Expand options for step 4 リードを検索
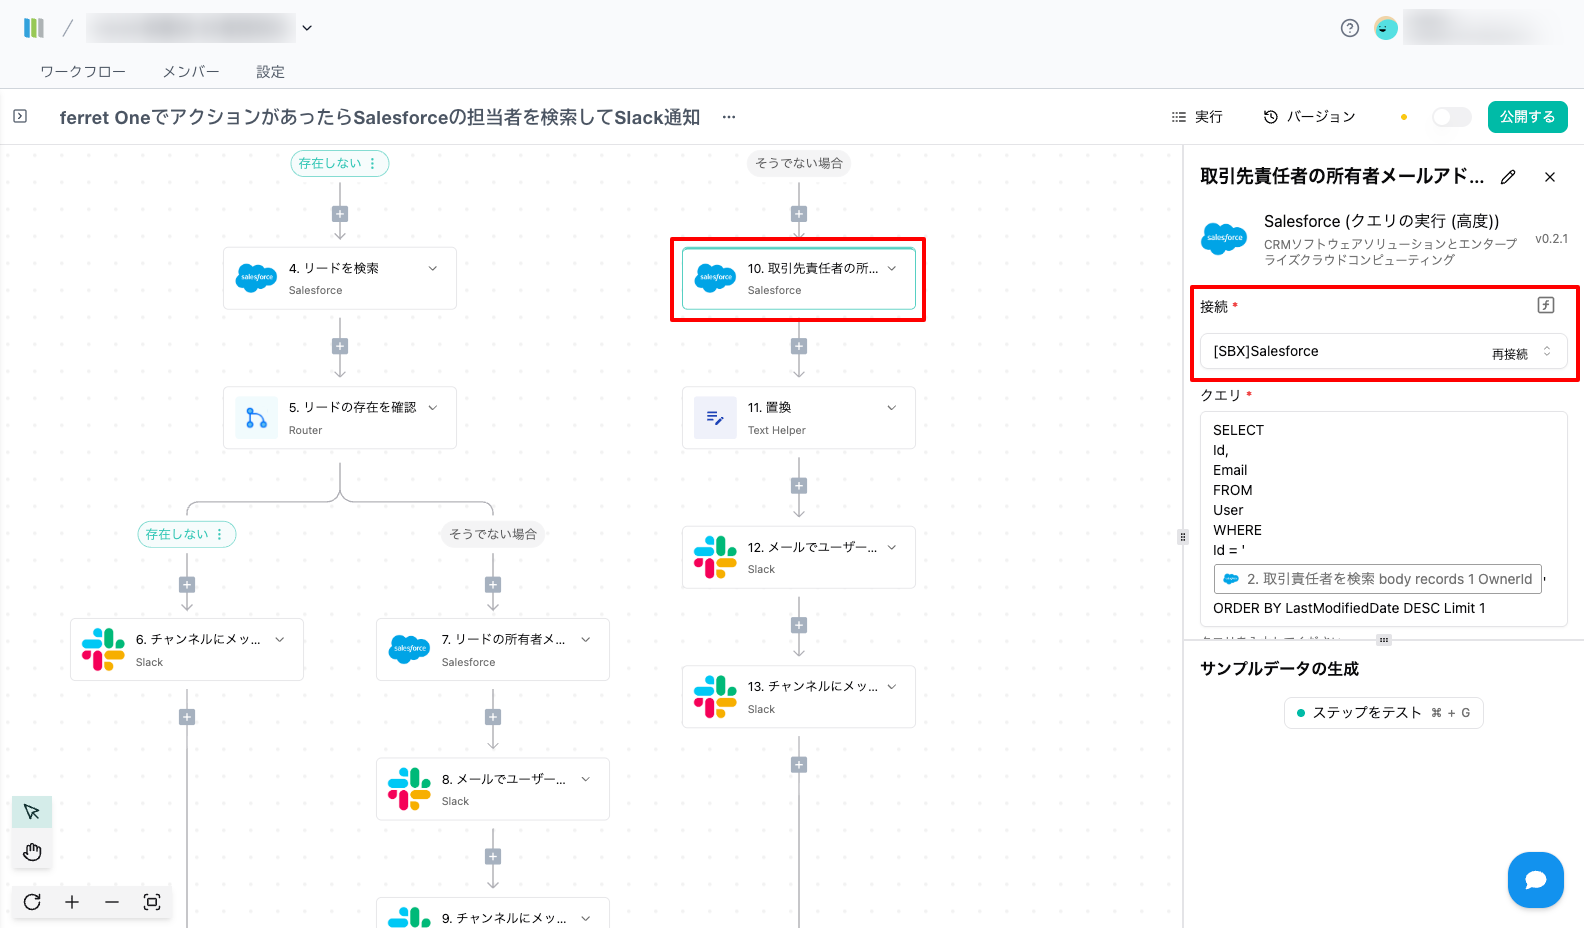 433,268
